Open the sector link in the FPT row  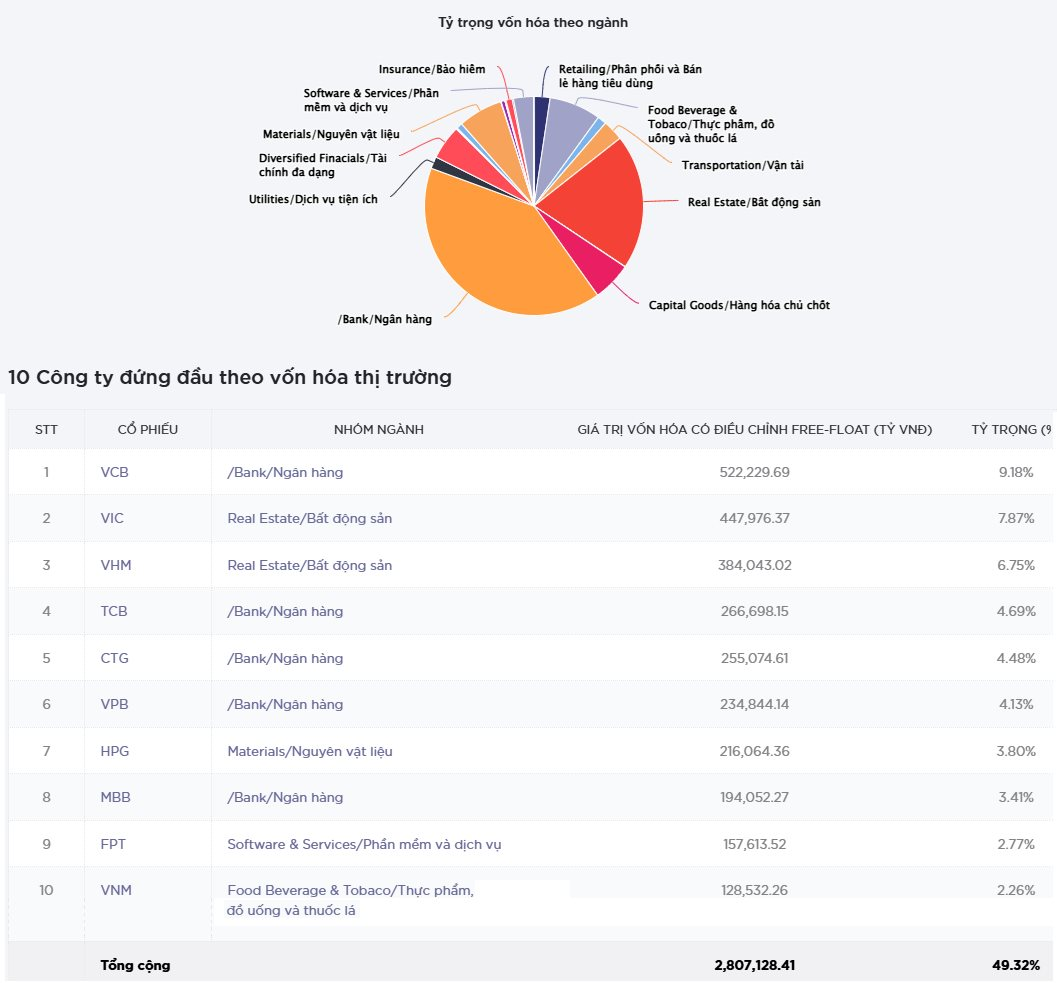tap(364, 844)
